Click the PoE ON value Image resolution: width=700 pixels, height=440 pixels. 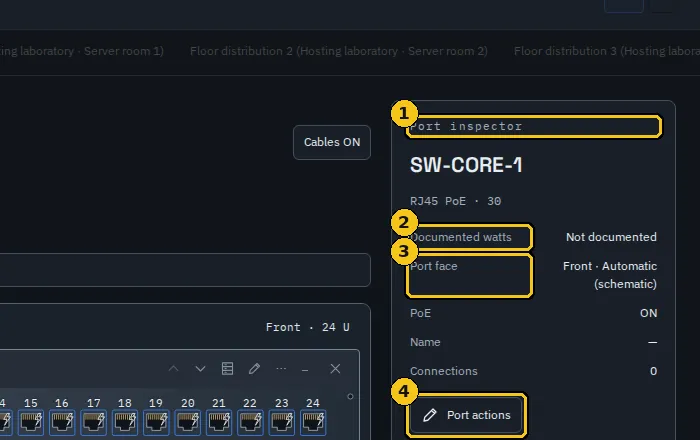[x=648, y=313]
